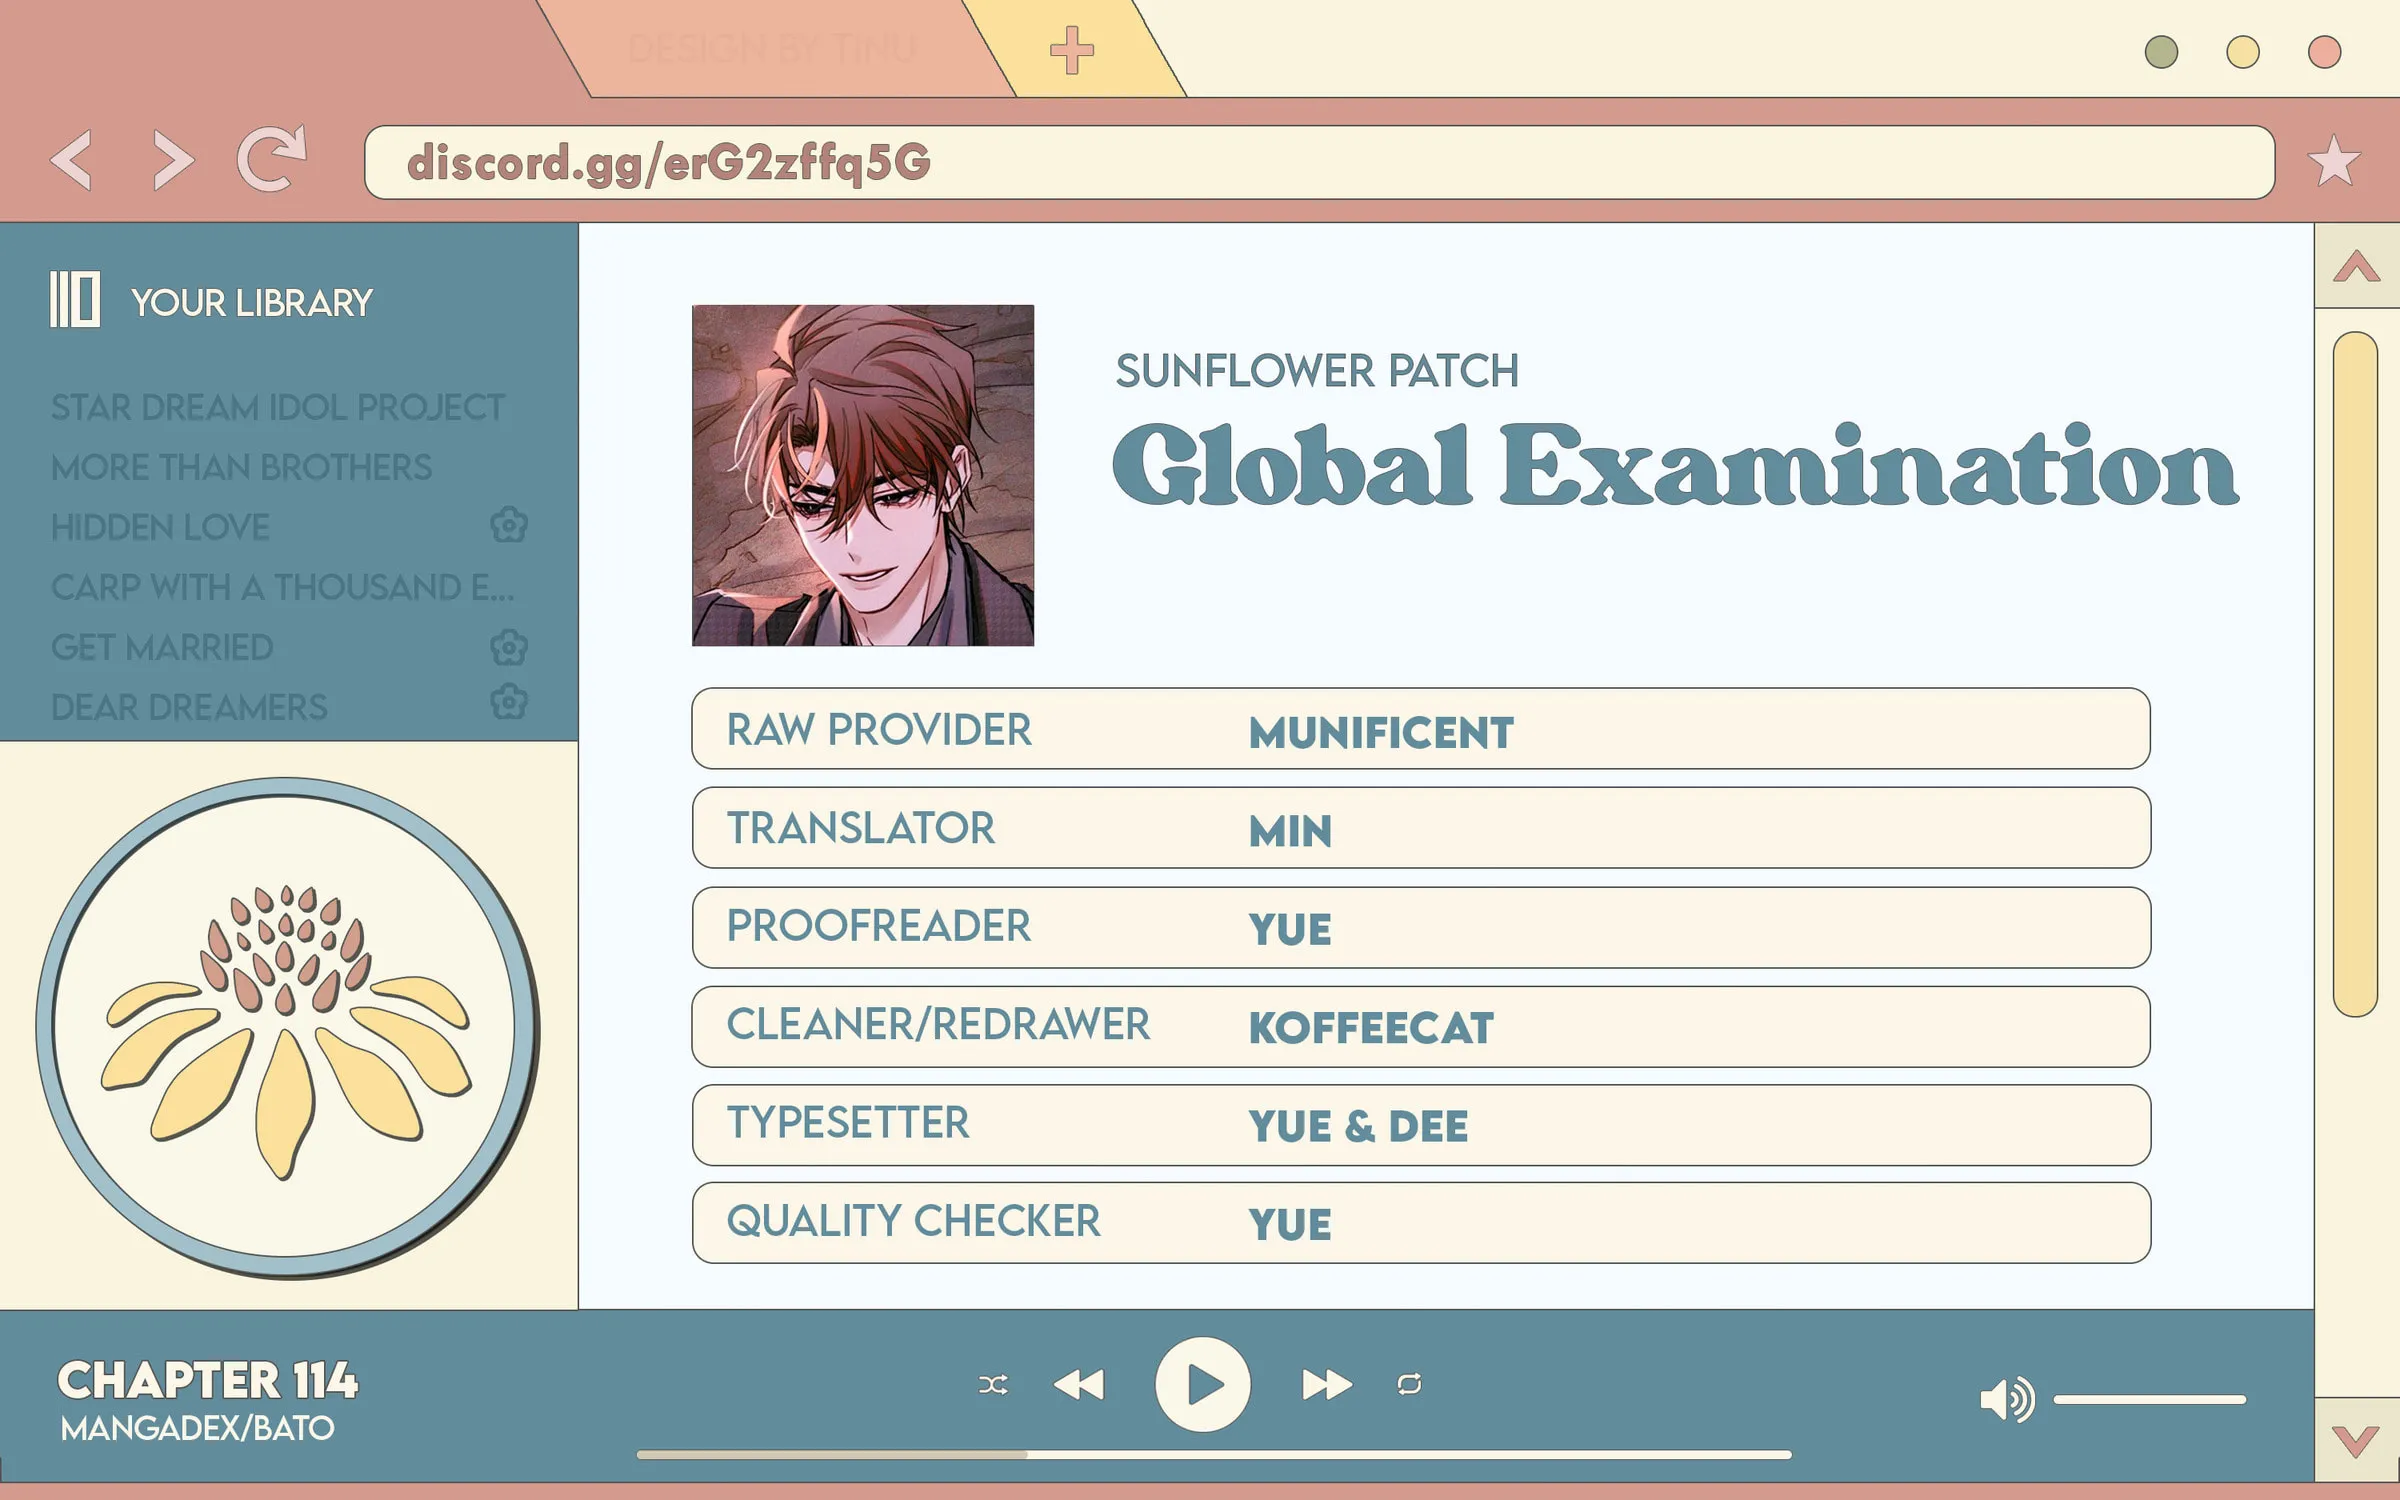Click the Global Examination title
This screenshot has height=1500, width=2400.
click(x=1675, y=465)
